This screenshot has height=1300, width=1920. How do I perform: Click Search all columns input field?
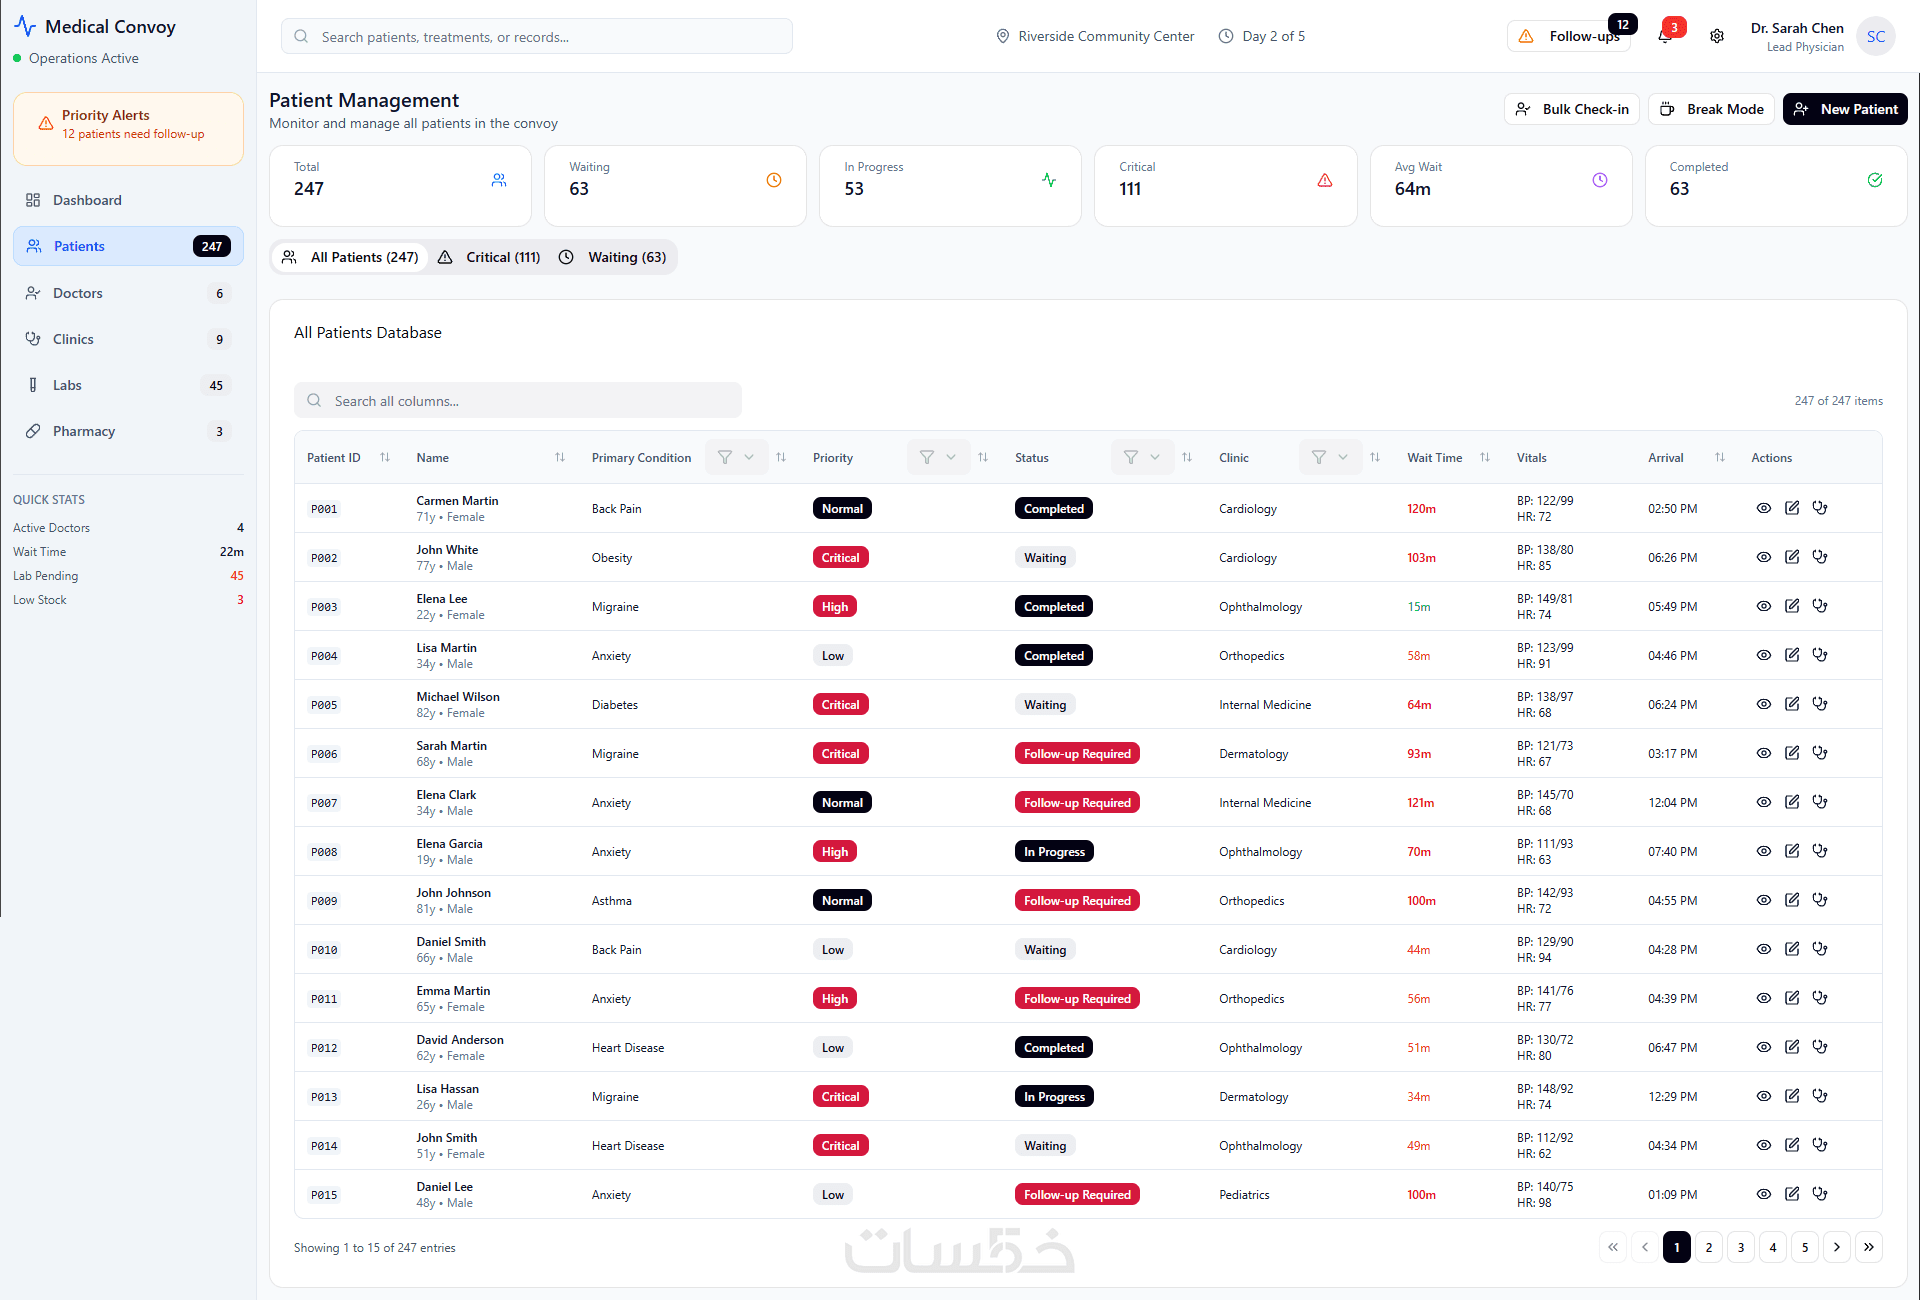coord(518,401)
